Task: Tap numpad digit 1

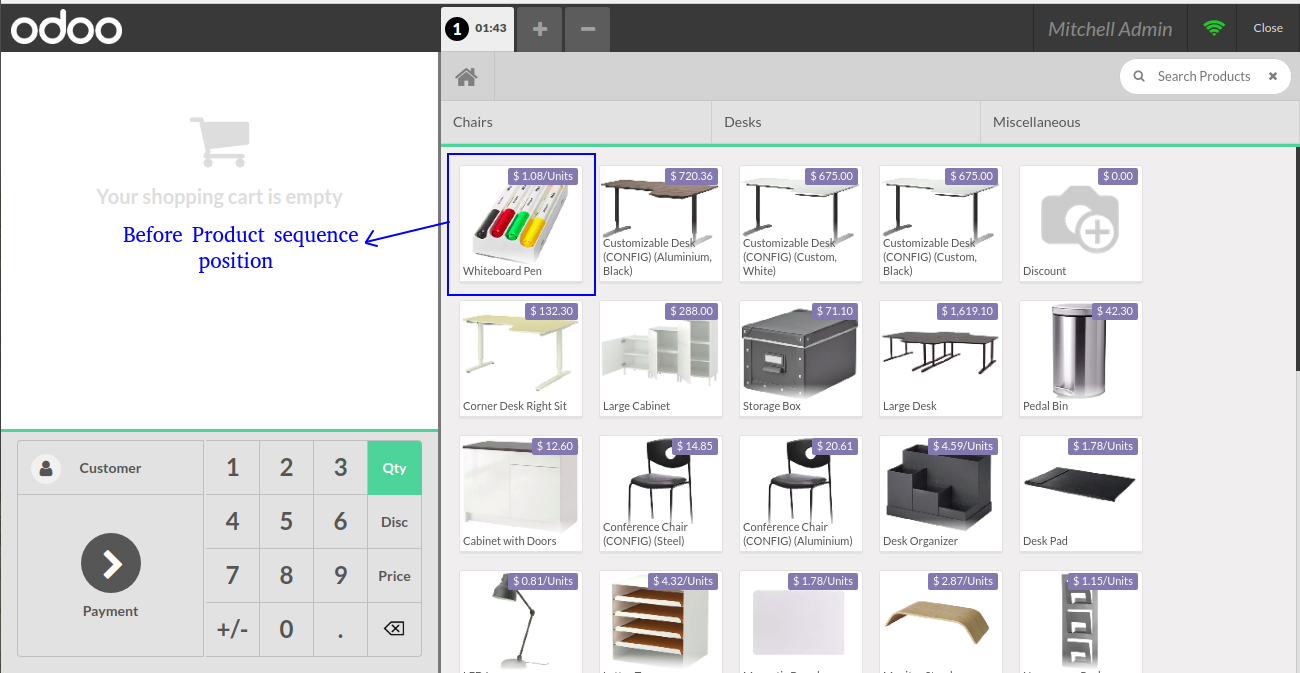Action: pos(232,468)
